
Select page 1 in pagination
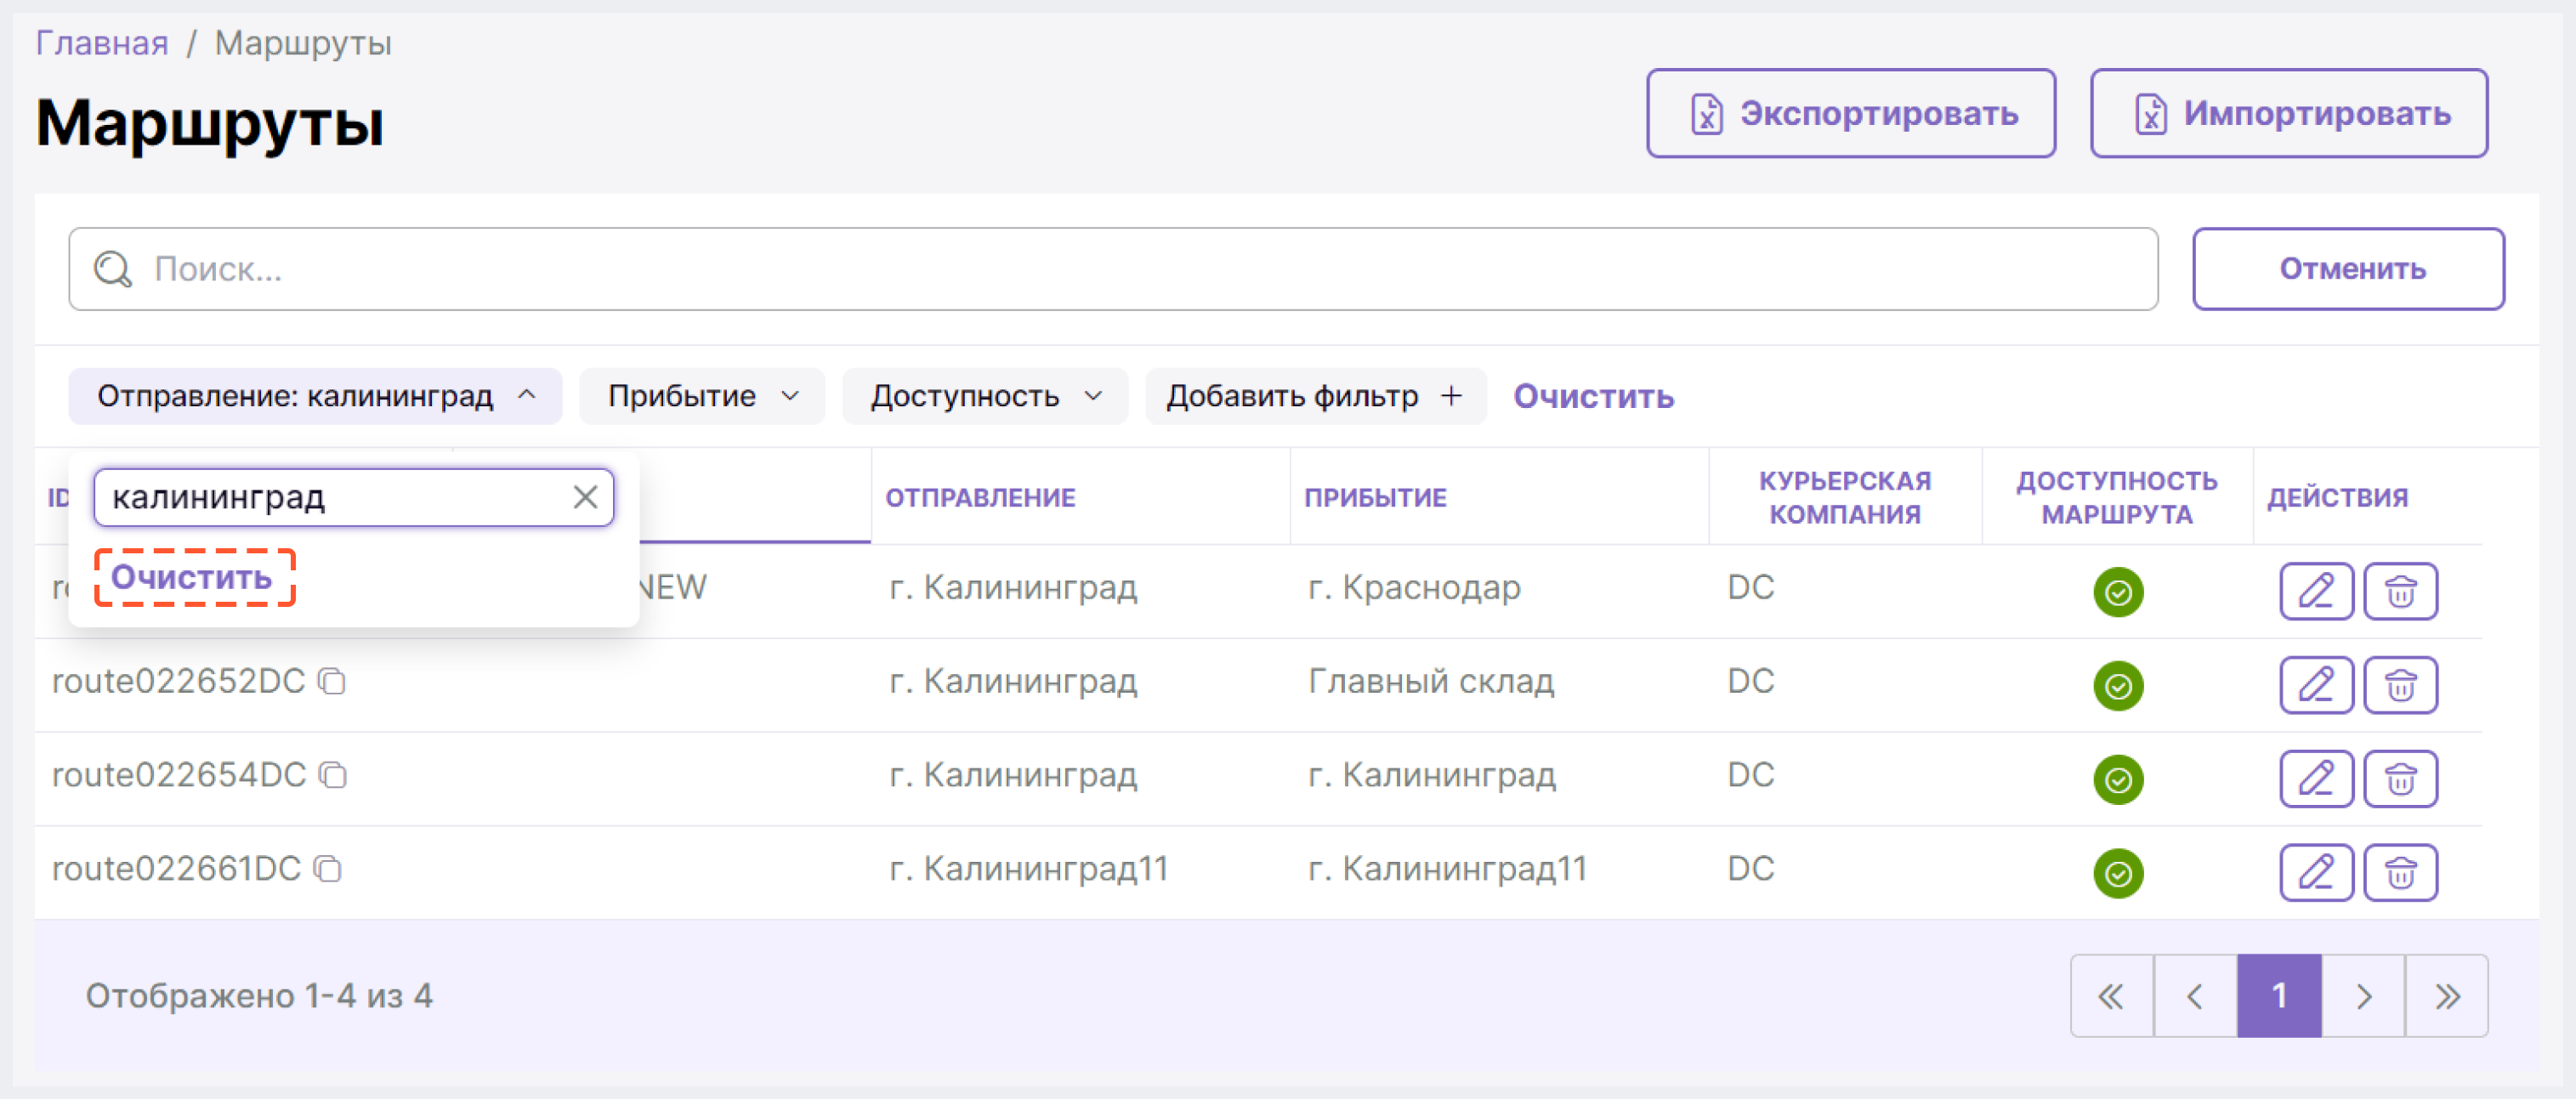tap(2279, 996)
